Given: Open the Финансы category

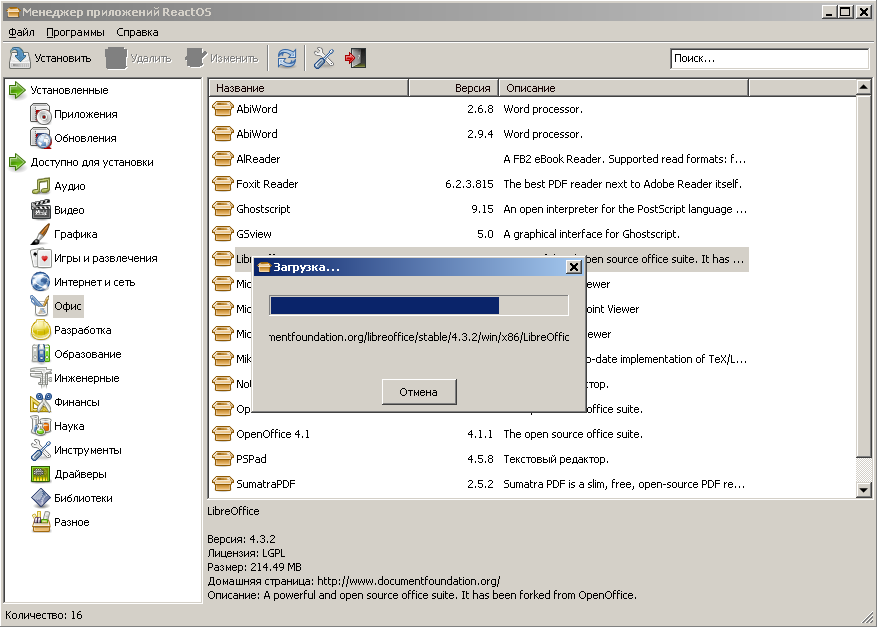Looking at the screenshot, I should (x=65, y=402).
